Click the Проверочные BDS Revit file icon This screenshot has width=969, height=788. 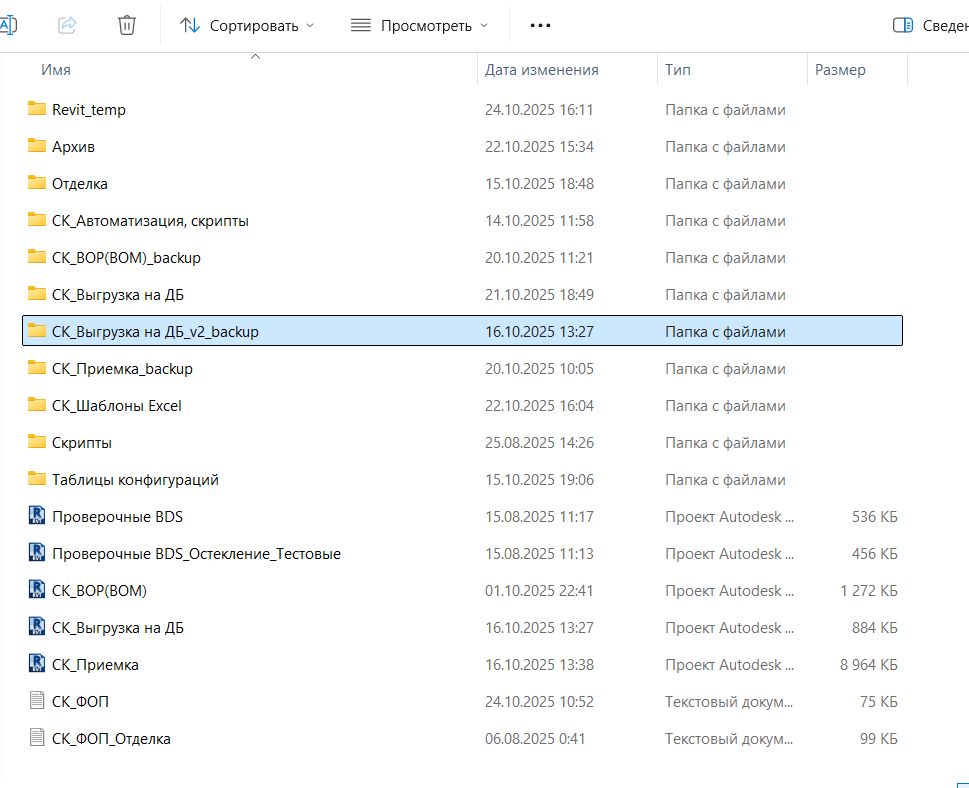(37, 515)
